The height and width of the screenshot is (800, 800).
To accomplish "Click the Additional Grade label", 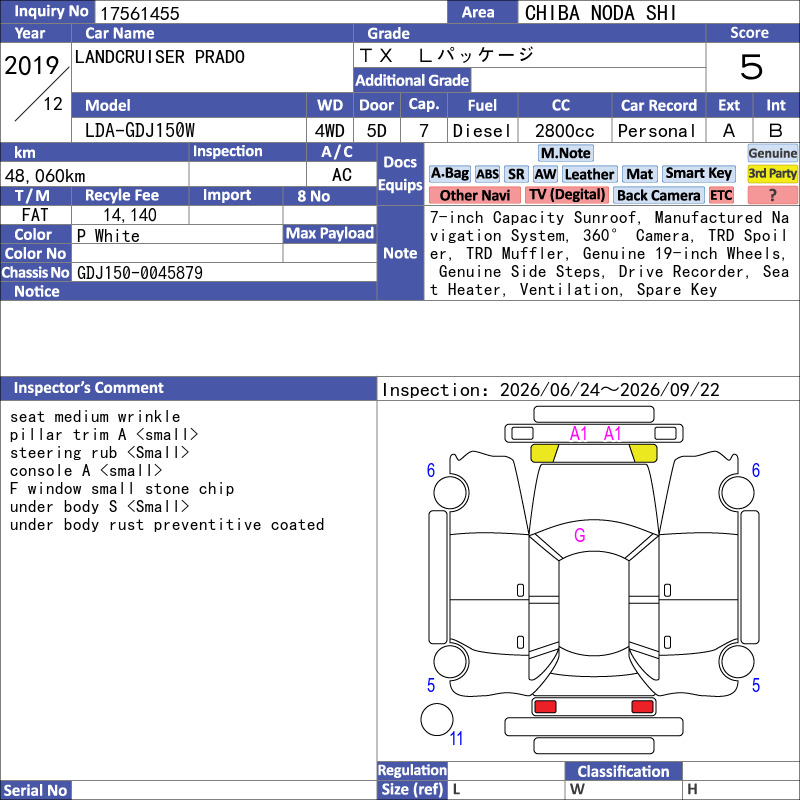I will 412,80.
